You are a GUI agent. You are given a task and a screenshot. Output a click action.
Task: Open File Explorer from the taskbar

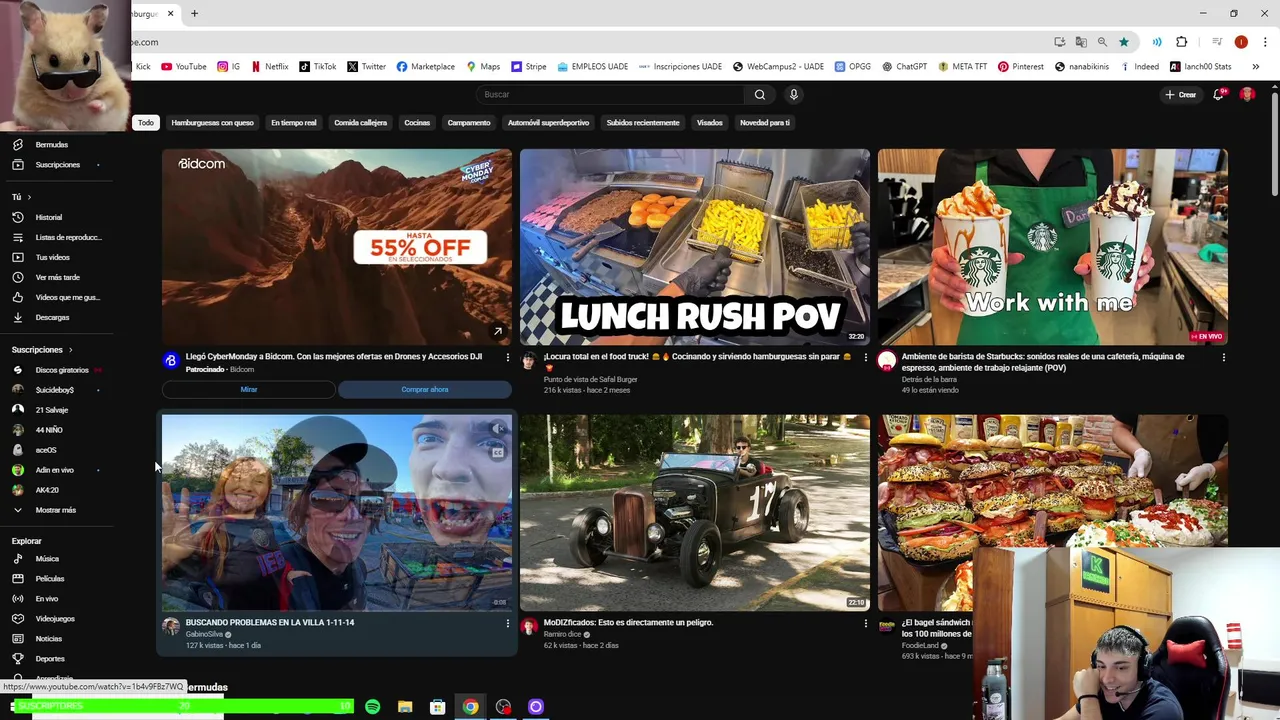point(405,707)
